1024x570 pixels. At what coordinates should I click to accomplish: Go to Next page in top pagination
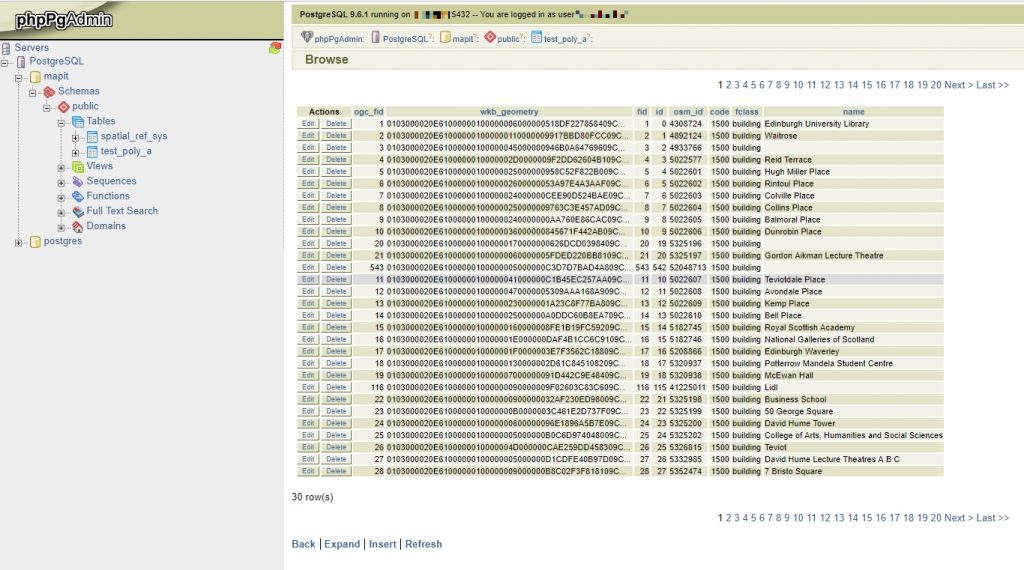click(955, 85)
